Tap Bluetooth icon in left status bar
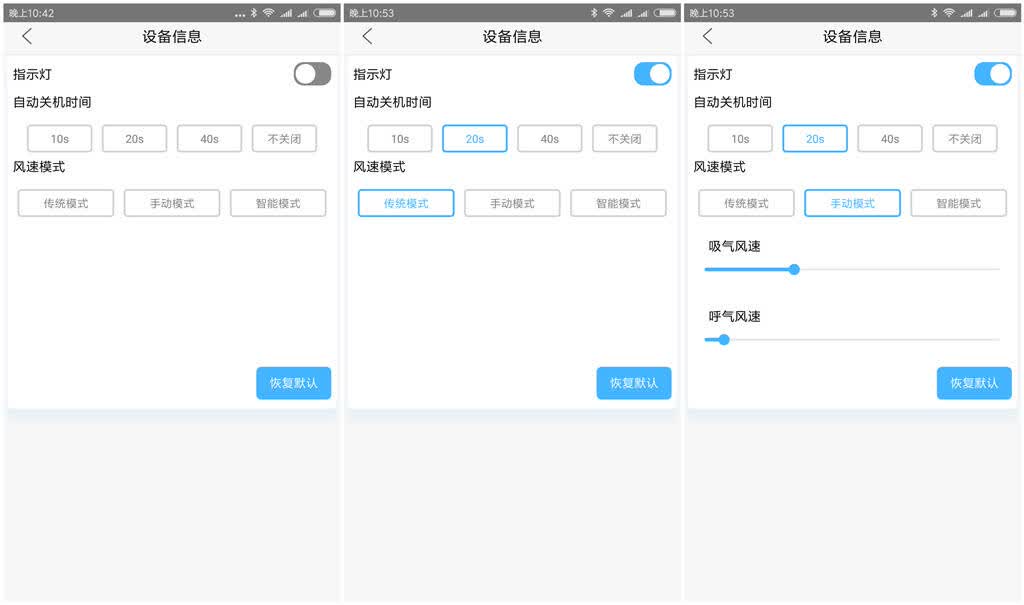1024x605 pixels. pyautogui.click(x=254, y=12)
